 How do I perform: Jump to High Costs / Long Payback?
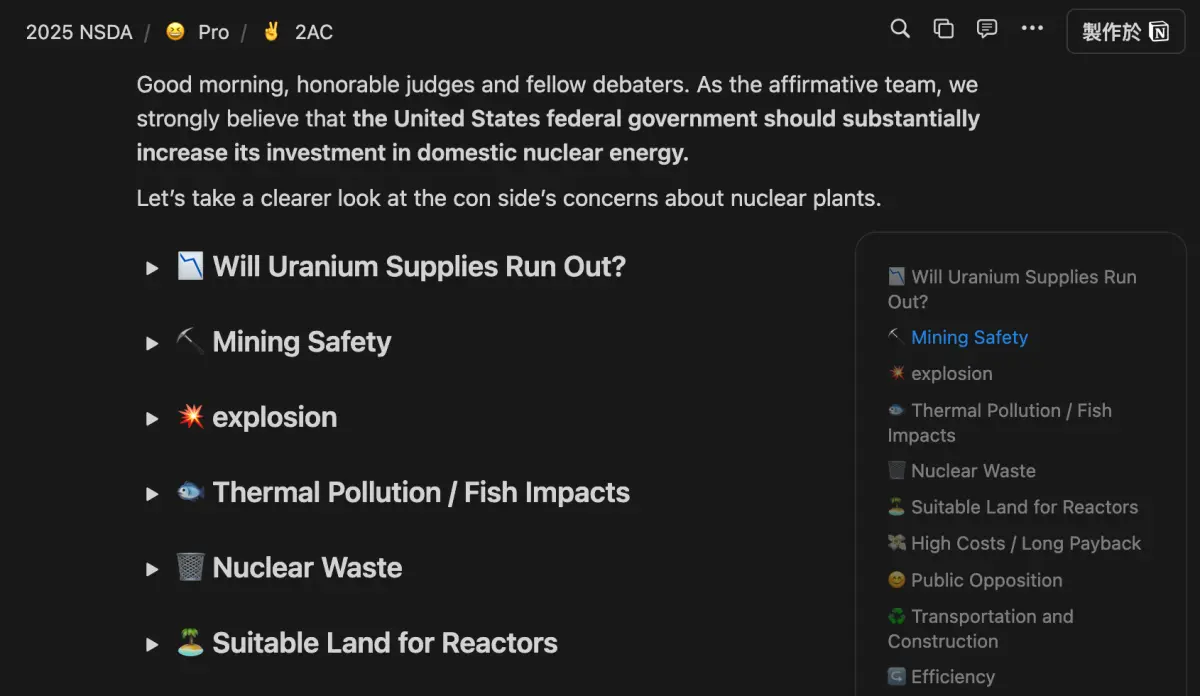pos(1026,544)
